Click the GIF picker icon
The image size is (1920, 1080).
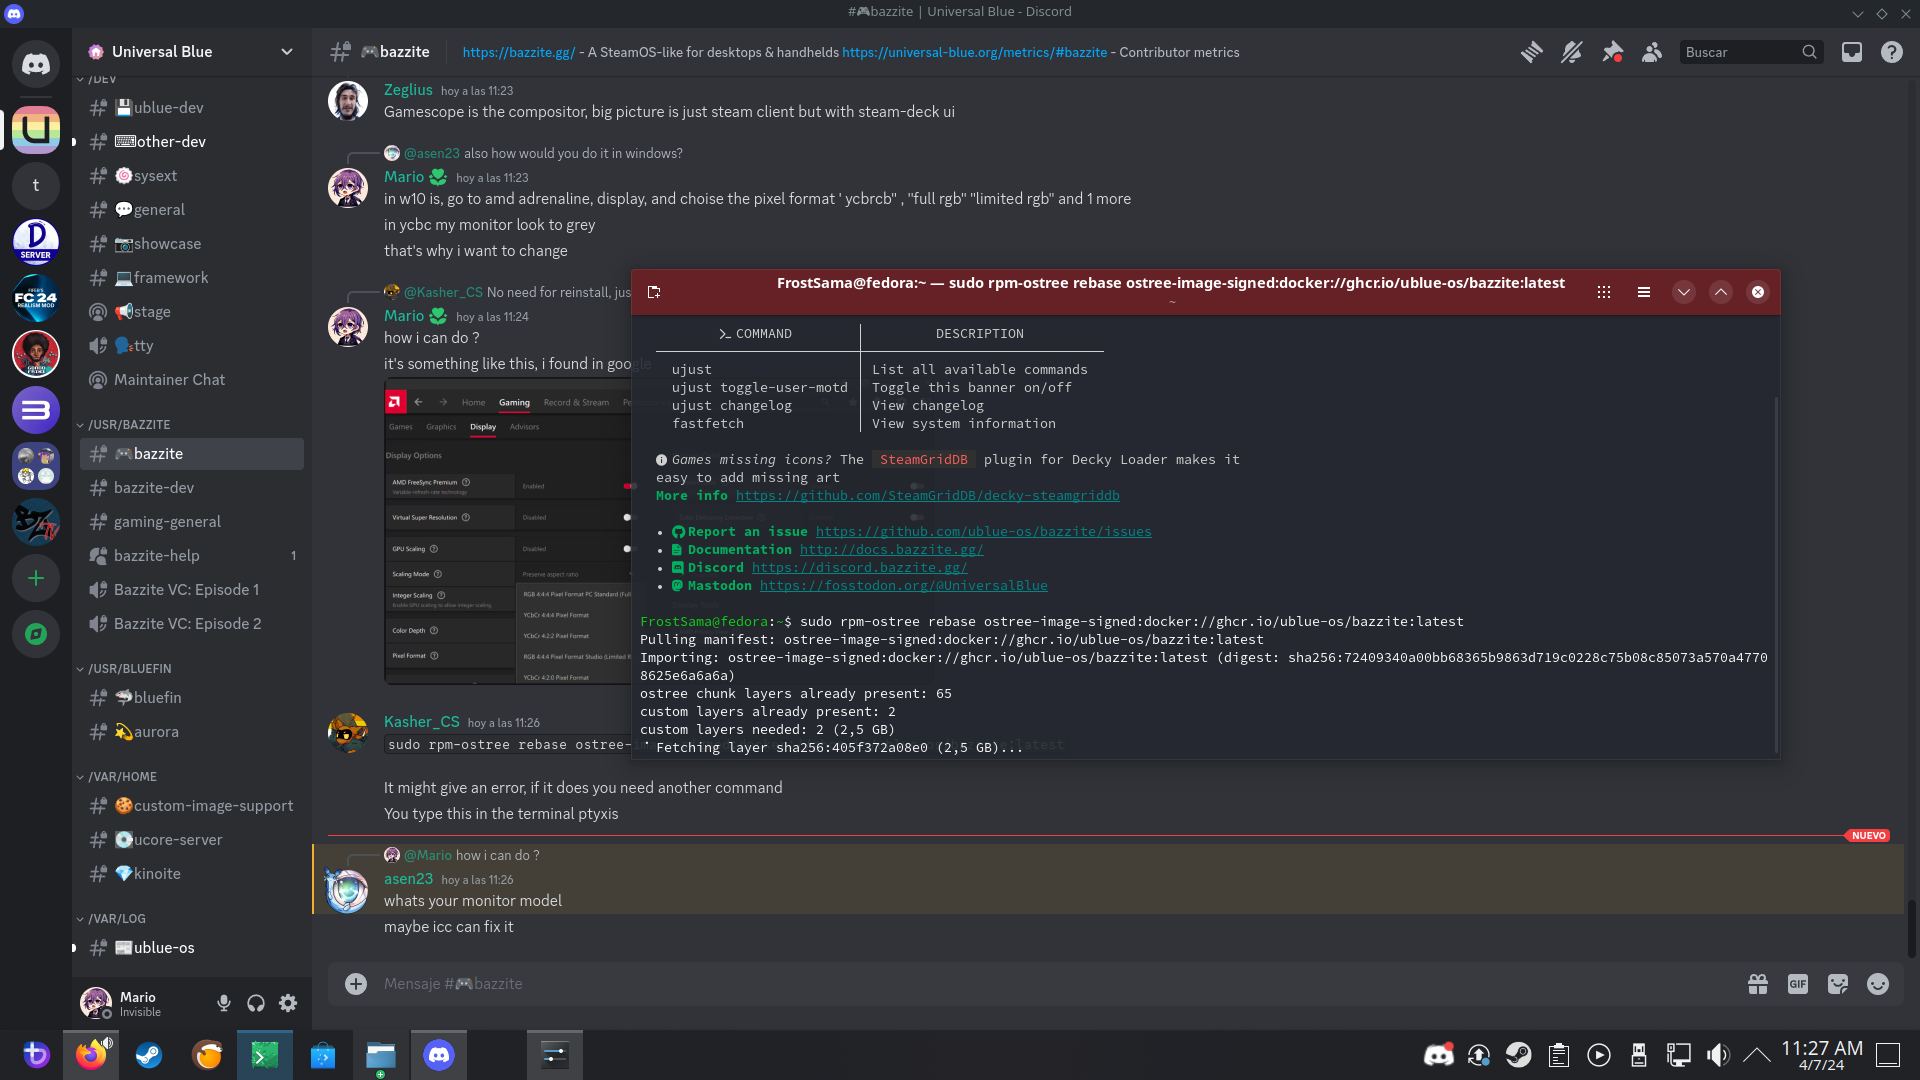tap(1798, 984)
